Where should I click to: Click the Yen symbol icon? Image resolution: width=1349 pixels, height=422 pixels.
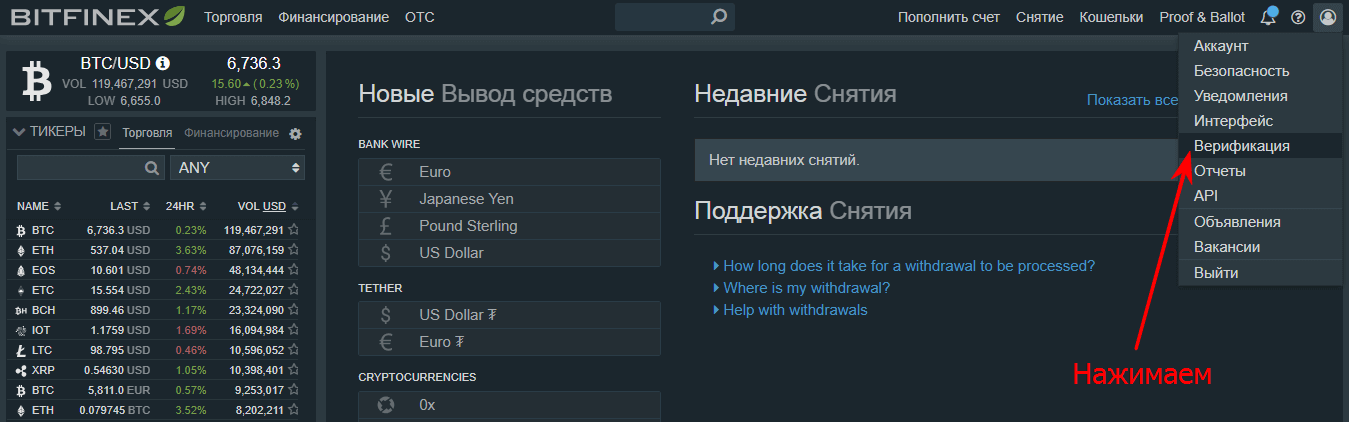(x=386, y=199)
